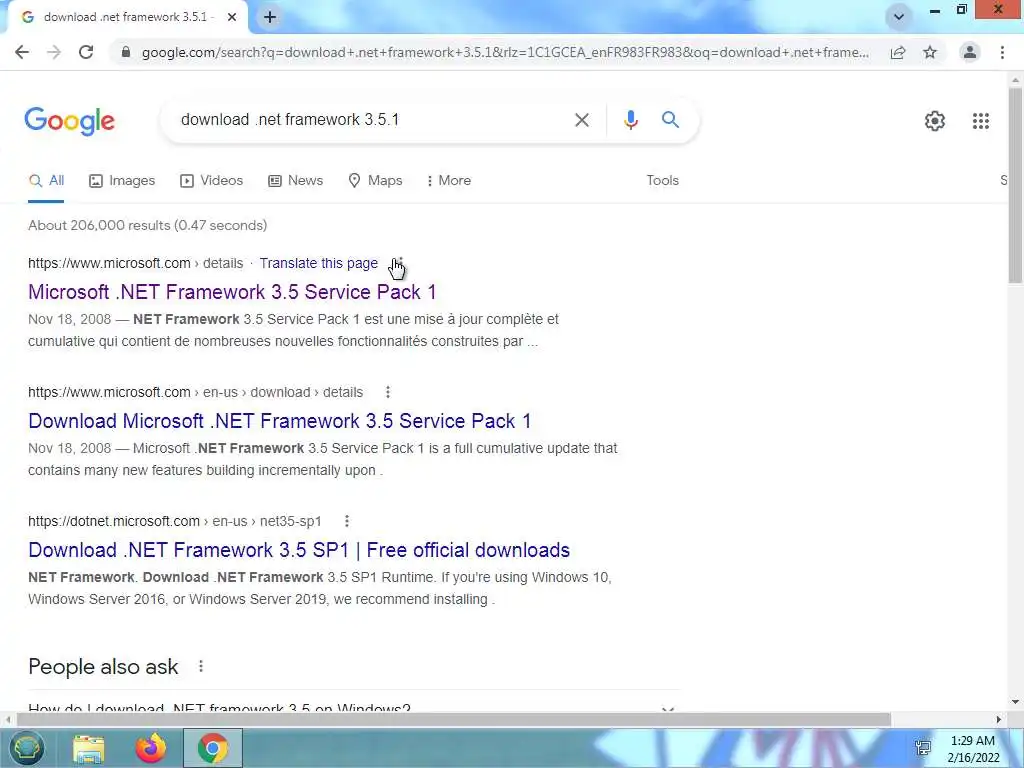Open Download .NET Framework 3.5 SP1 Free official downloads
This screenshot has width=1024, height=768.
[299, 551]
